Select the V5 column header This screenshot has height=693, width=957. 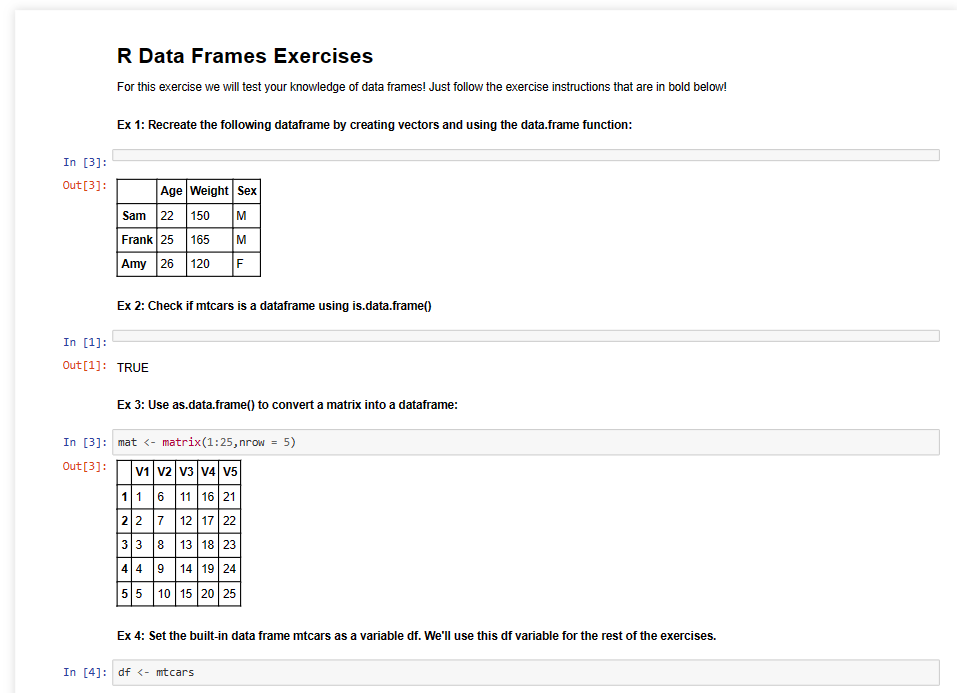pyautogui.click(x=229, y=472)
